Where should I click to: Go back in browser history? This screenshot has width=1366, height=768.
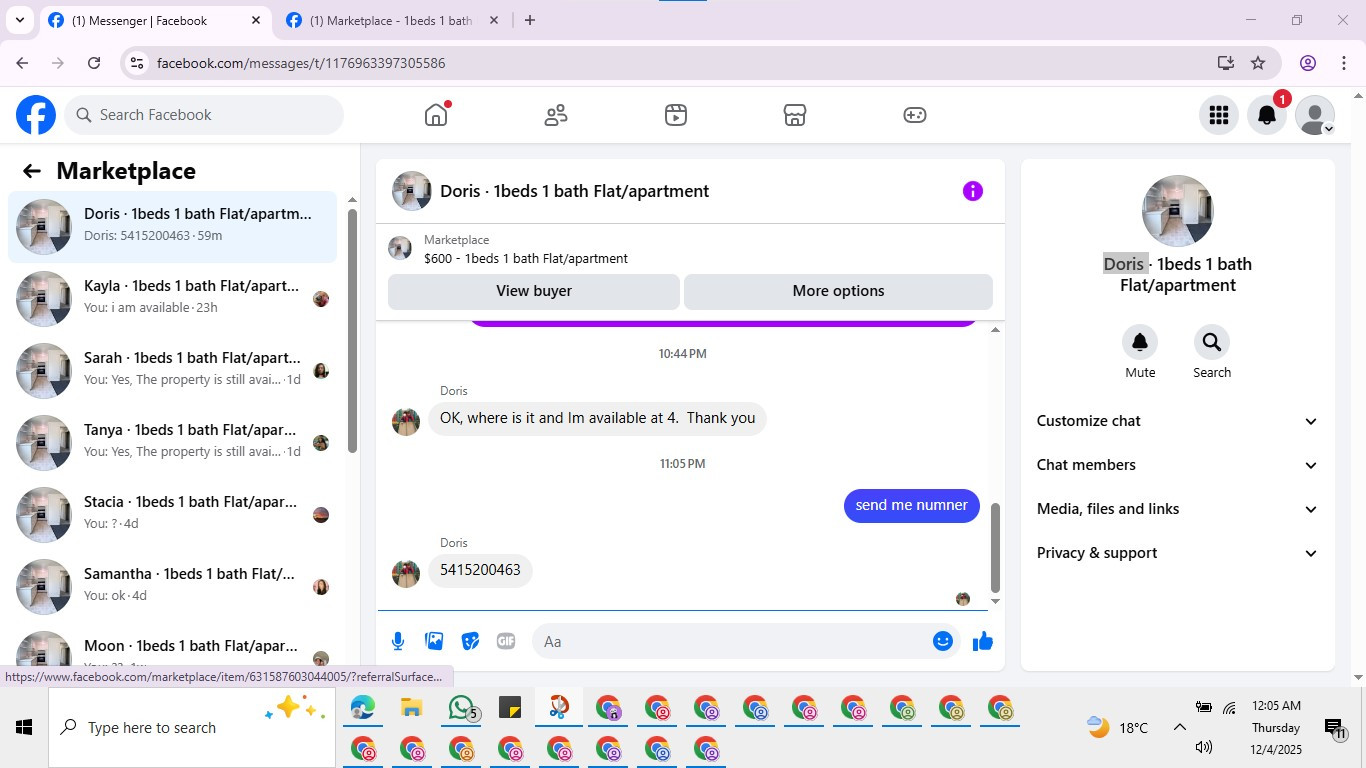pos(22,63)
